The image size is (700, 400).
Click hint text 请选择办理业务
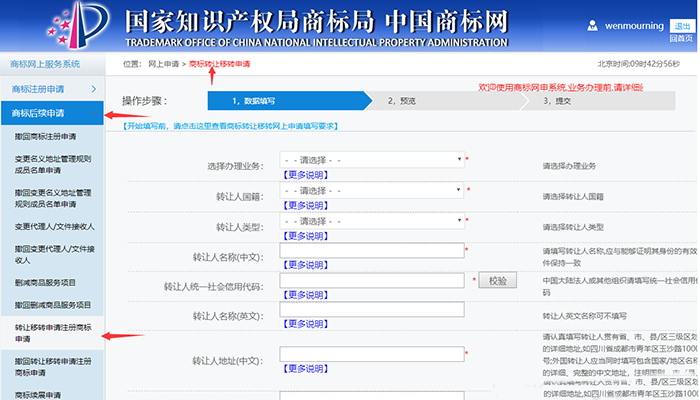[569, 166]
